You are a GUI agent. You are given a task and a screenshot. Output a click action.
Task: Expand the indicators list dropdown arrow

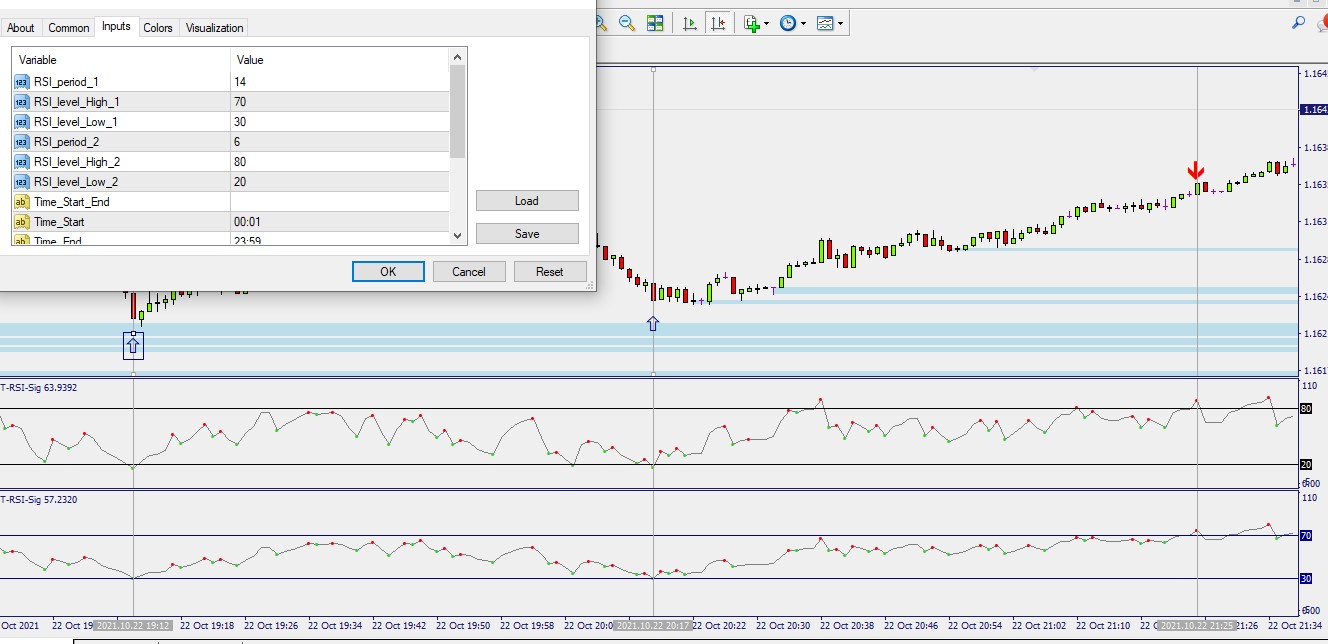click(x=767, y=22)
